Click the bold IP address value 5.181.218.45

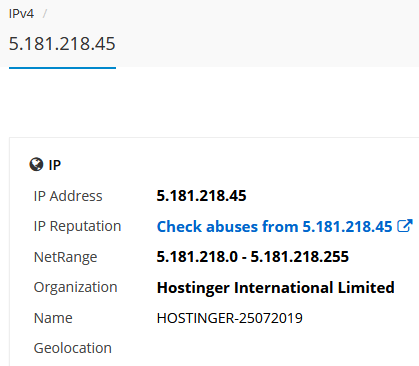coord(201,196)
